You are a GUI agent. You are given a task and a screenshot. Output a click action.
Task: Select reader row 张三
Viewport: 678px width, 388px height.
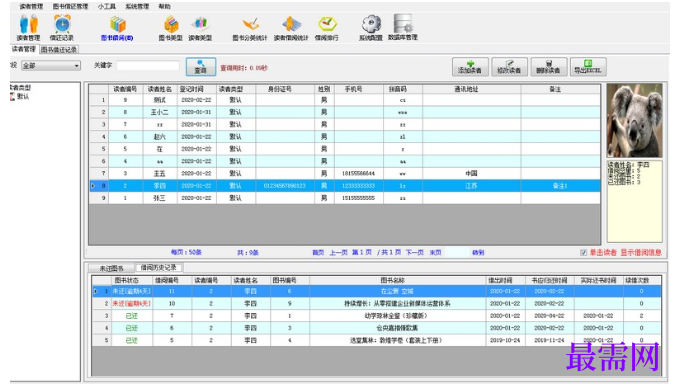click(345, 198)
